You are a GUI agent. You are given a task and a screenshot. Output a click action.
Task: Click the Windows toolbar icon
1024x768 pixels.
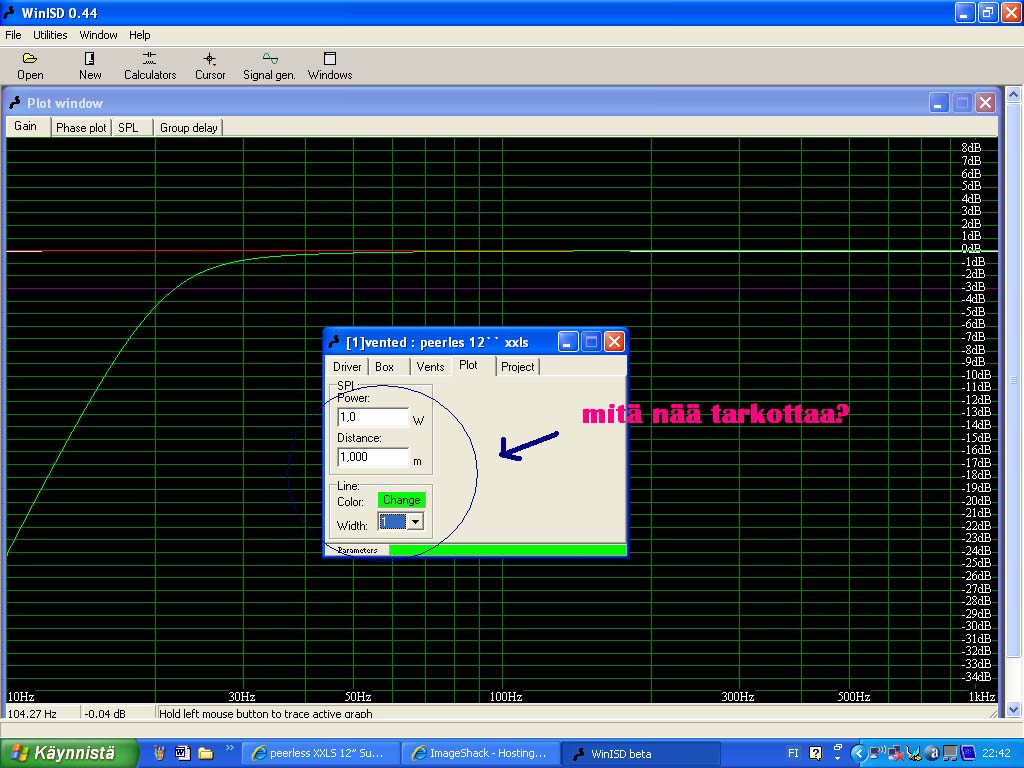click(x=330, y=66)
